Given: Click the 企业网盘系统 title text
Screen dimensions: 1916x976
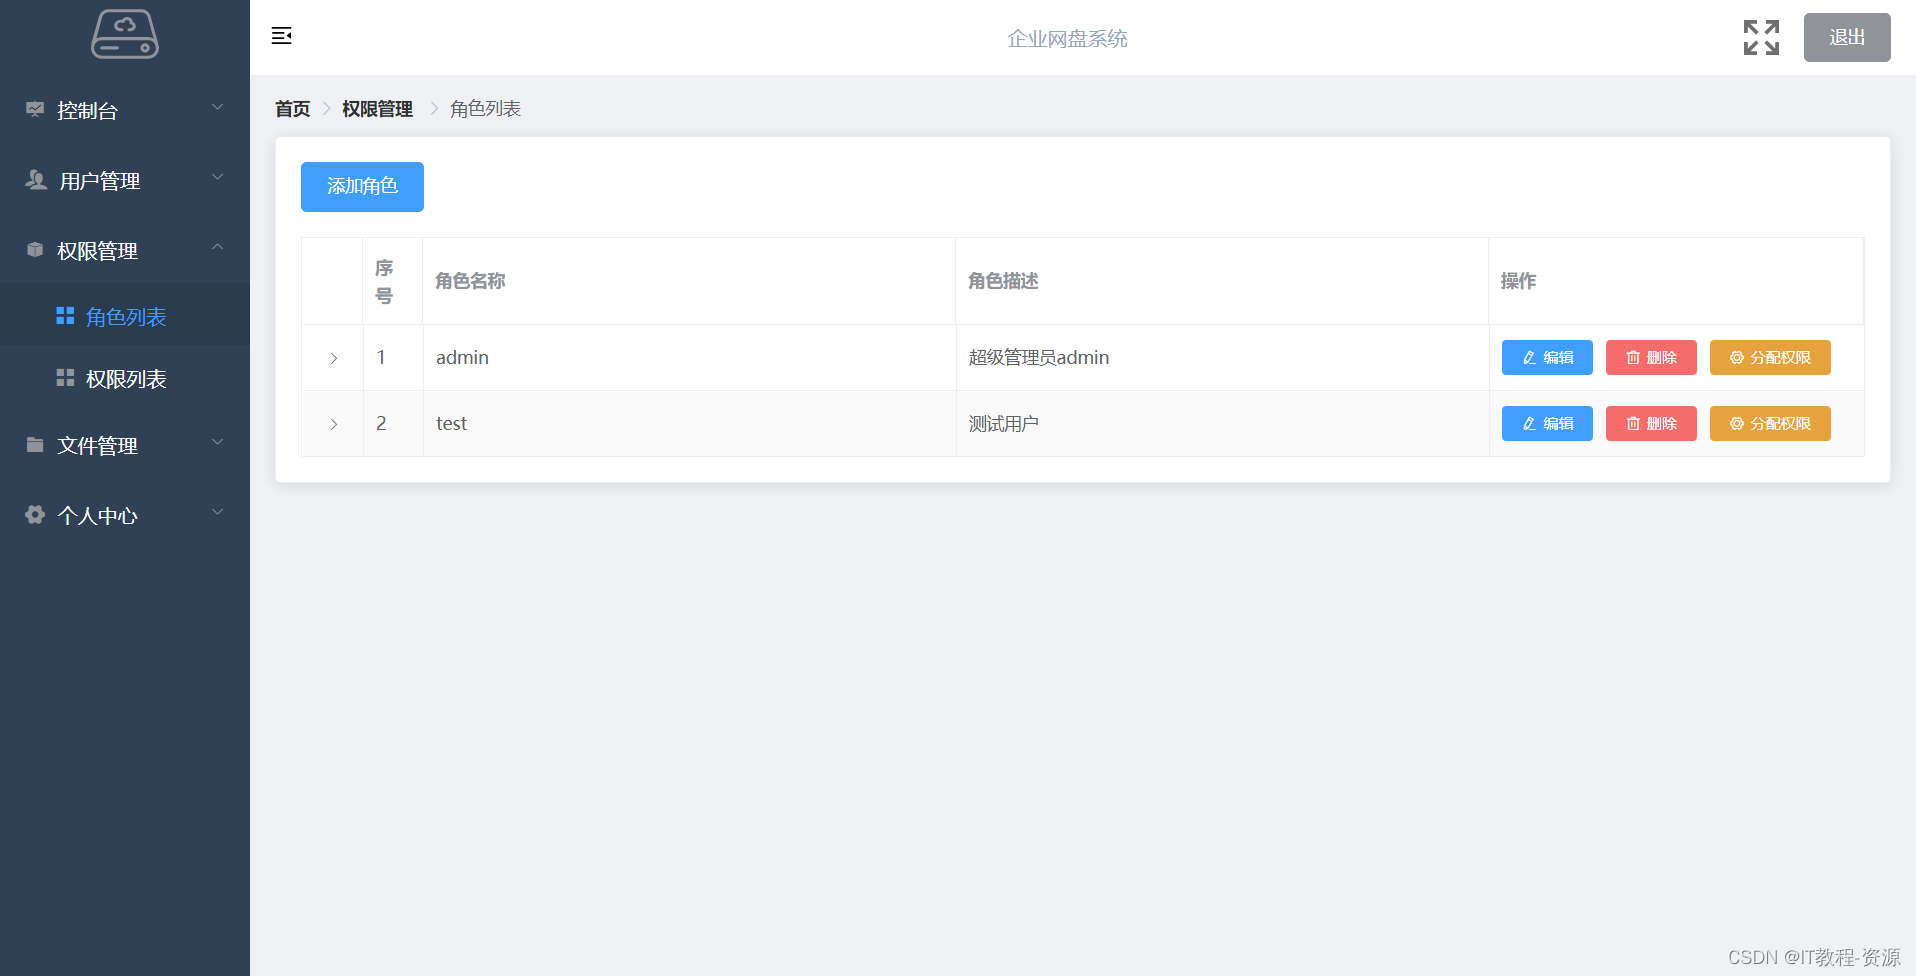Looking at the screenshot, I should point(1067,38).
